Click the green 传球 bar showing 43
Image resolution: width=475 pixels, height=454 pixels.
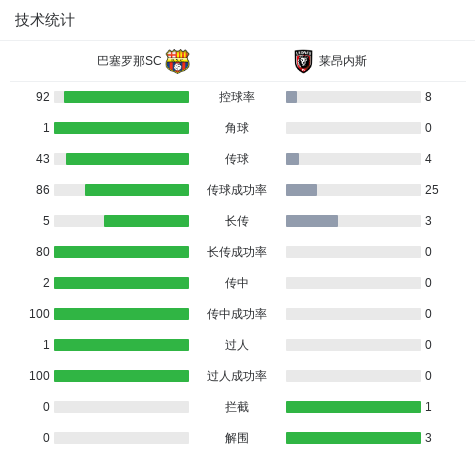[127, 159]
